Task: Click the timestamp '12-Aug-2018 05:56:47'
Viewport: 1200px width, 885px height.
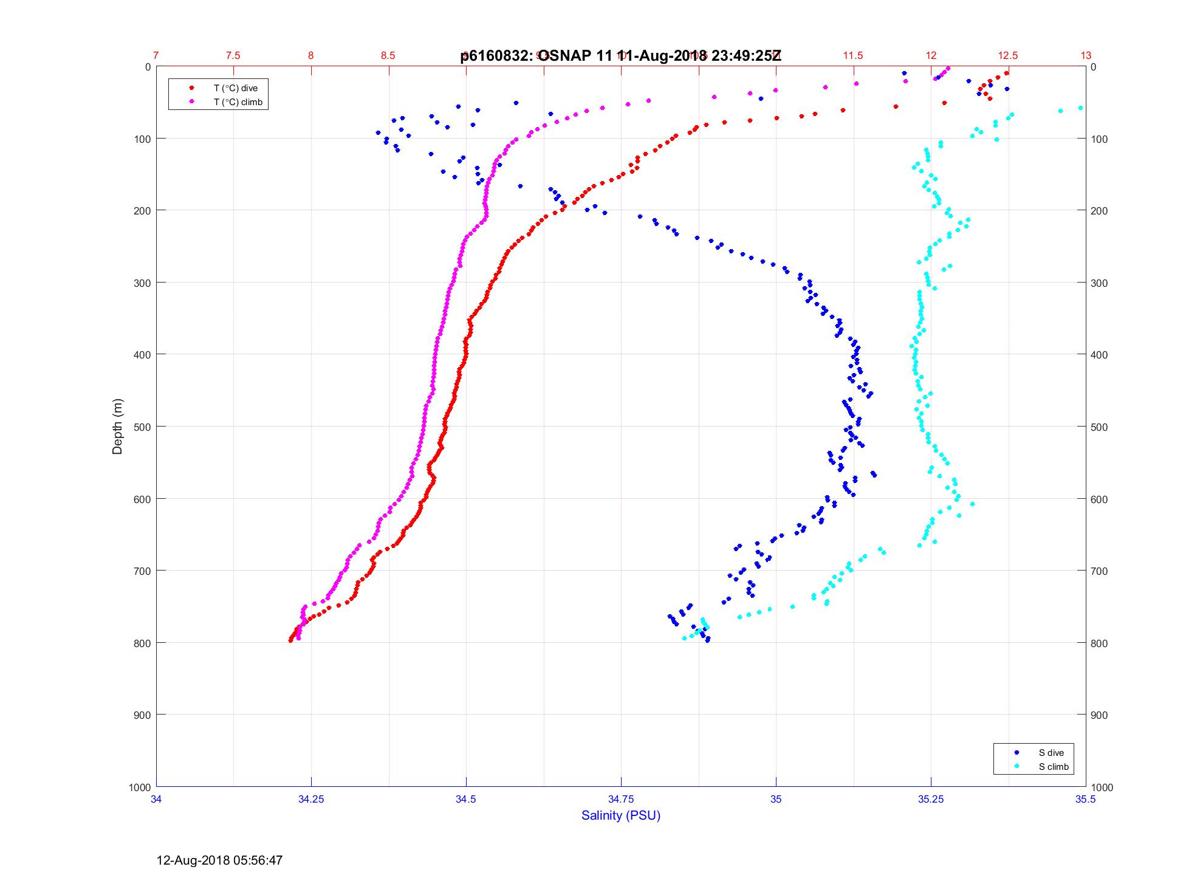Action: pos(219,859)
